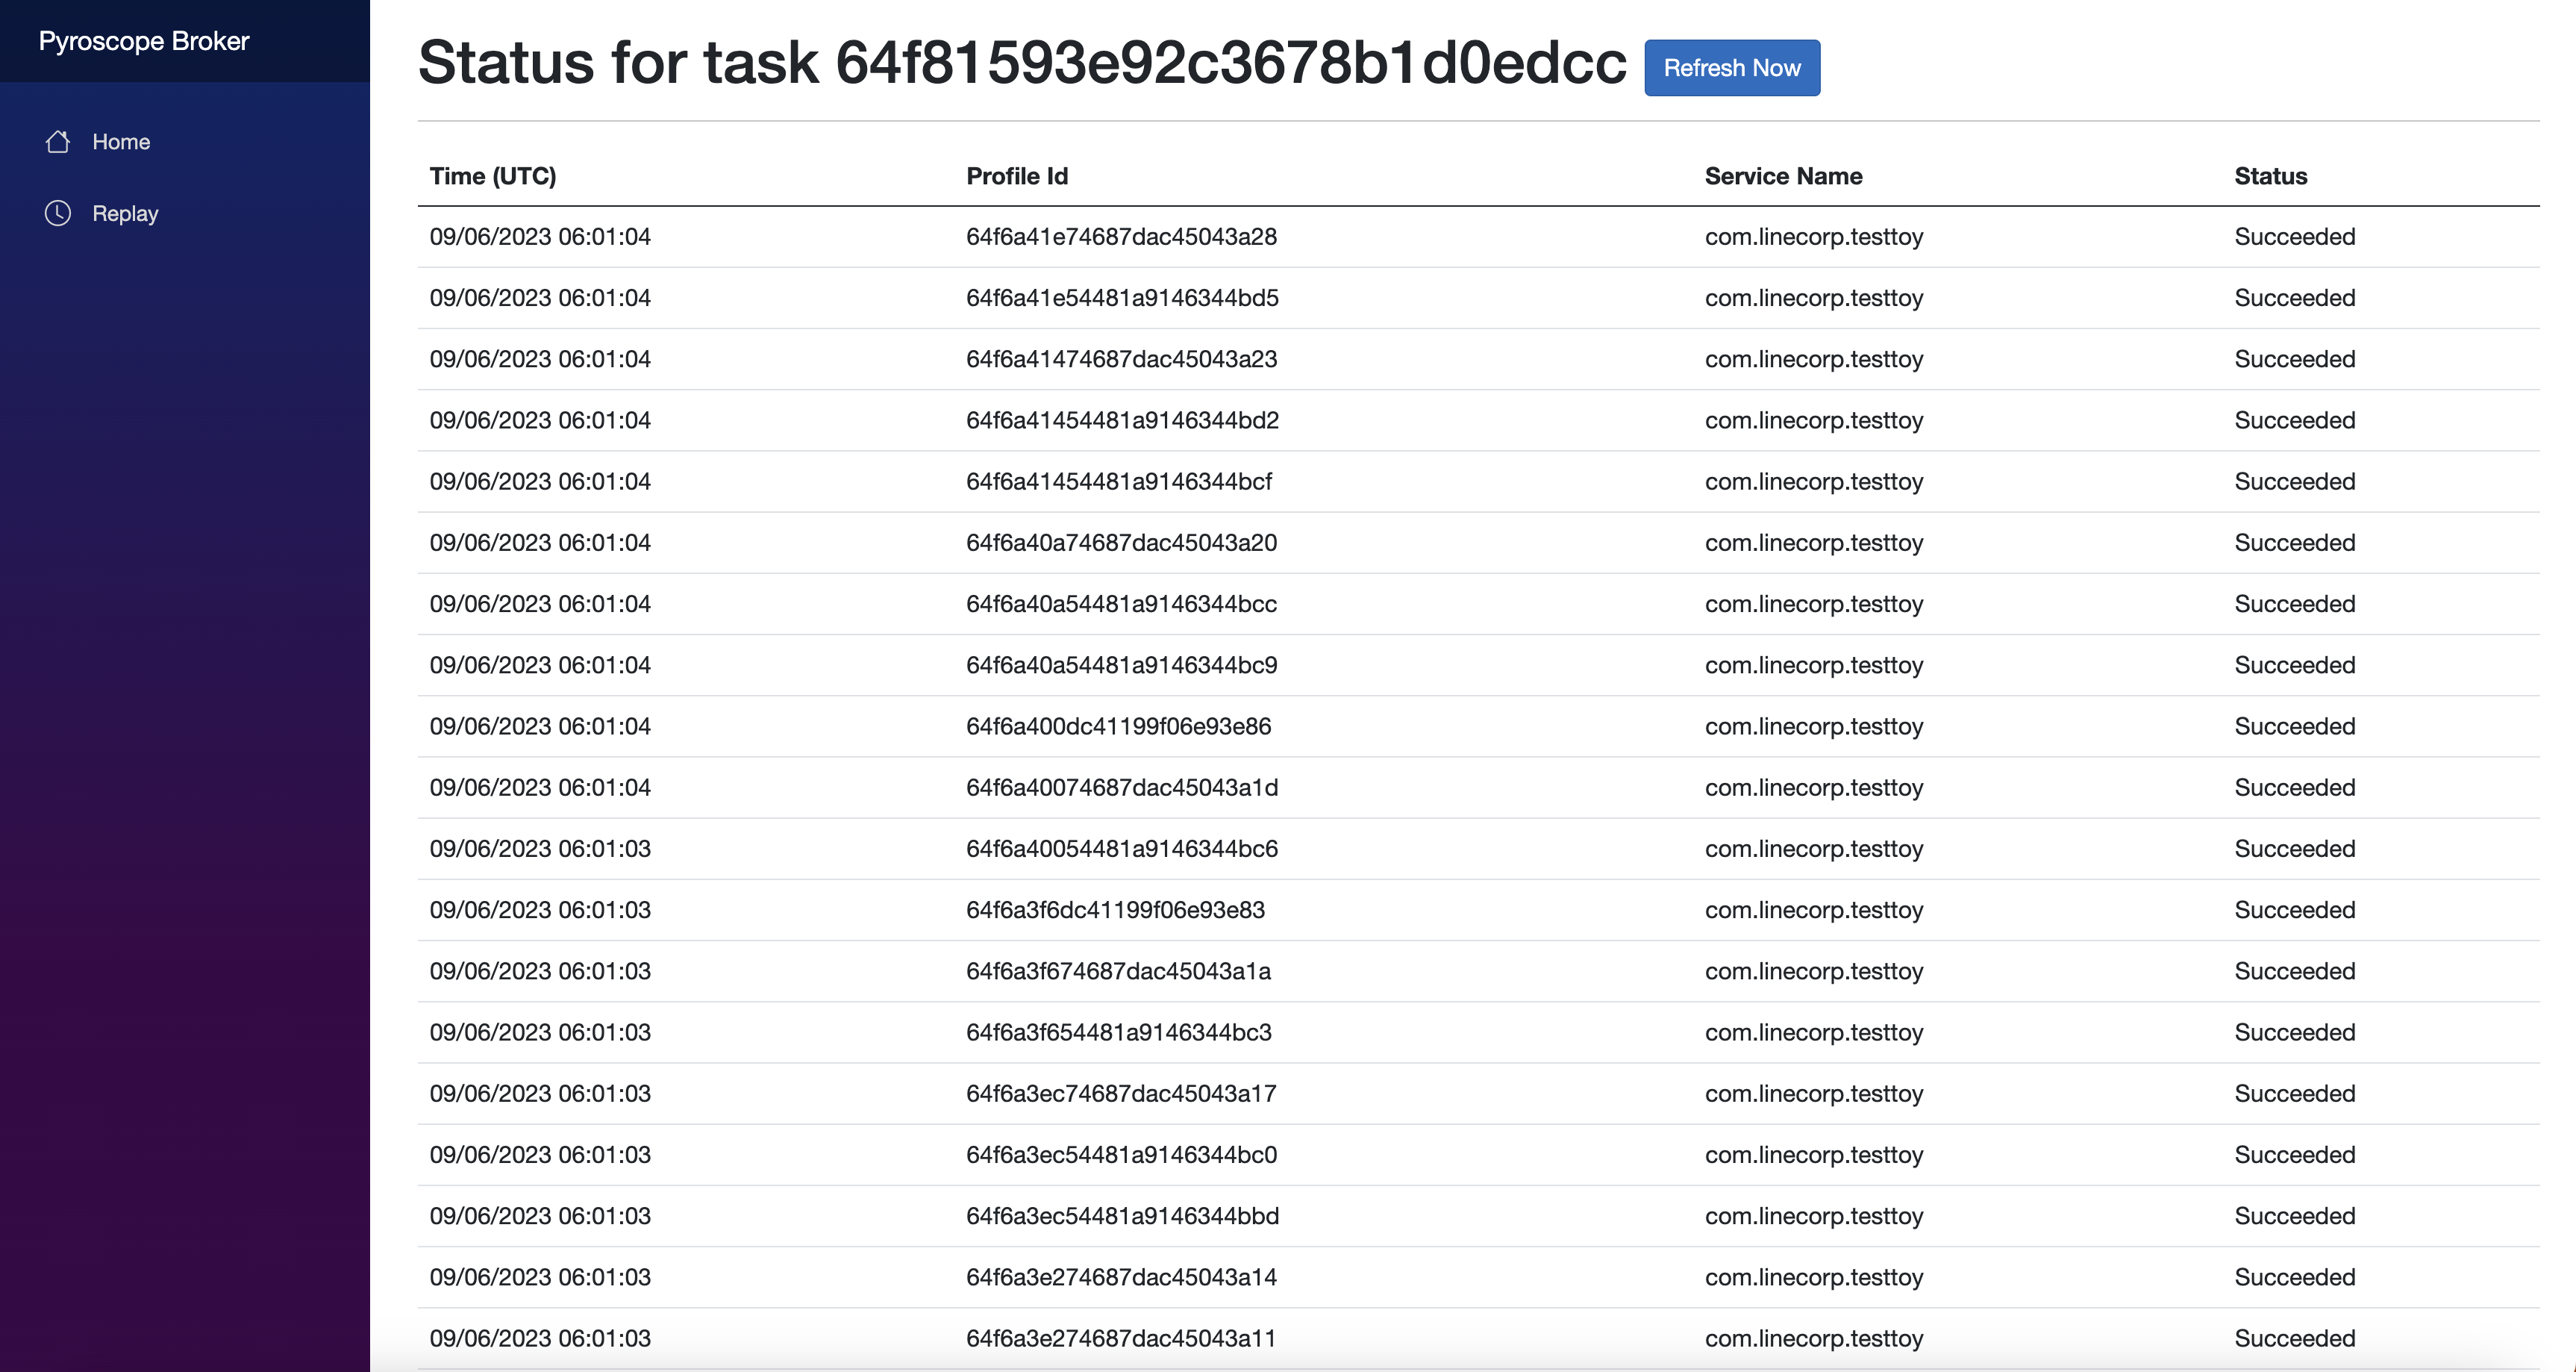Select profile id 64f6a3ec74687dac45043a17
Viewport: 2576px width, 1372px height.
click(x=1122, y=1093)
